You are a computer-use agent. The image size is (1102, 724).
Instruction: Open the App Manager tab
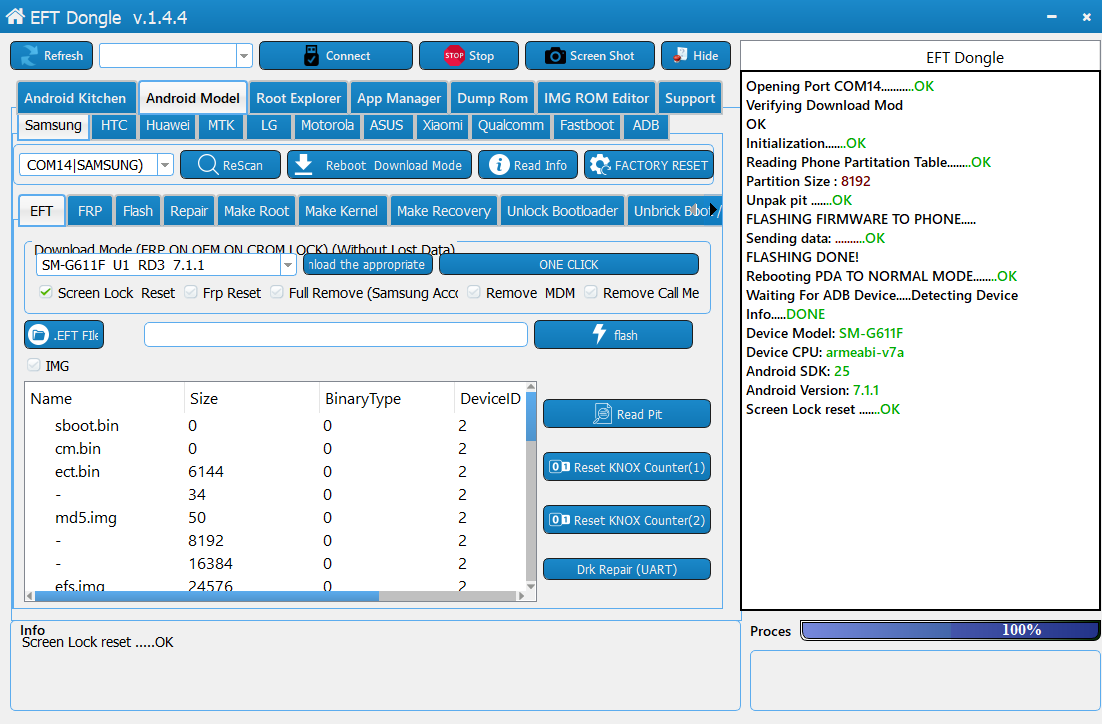click(x=399, y=98)
